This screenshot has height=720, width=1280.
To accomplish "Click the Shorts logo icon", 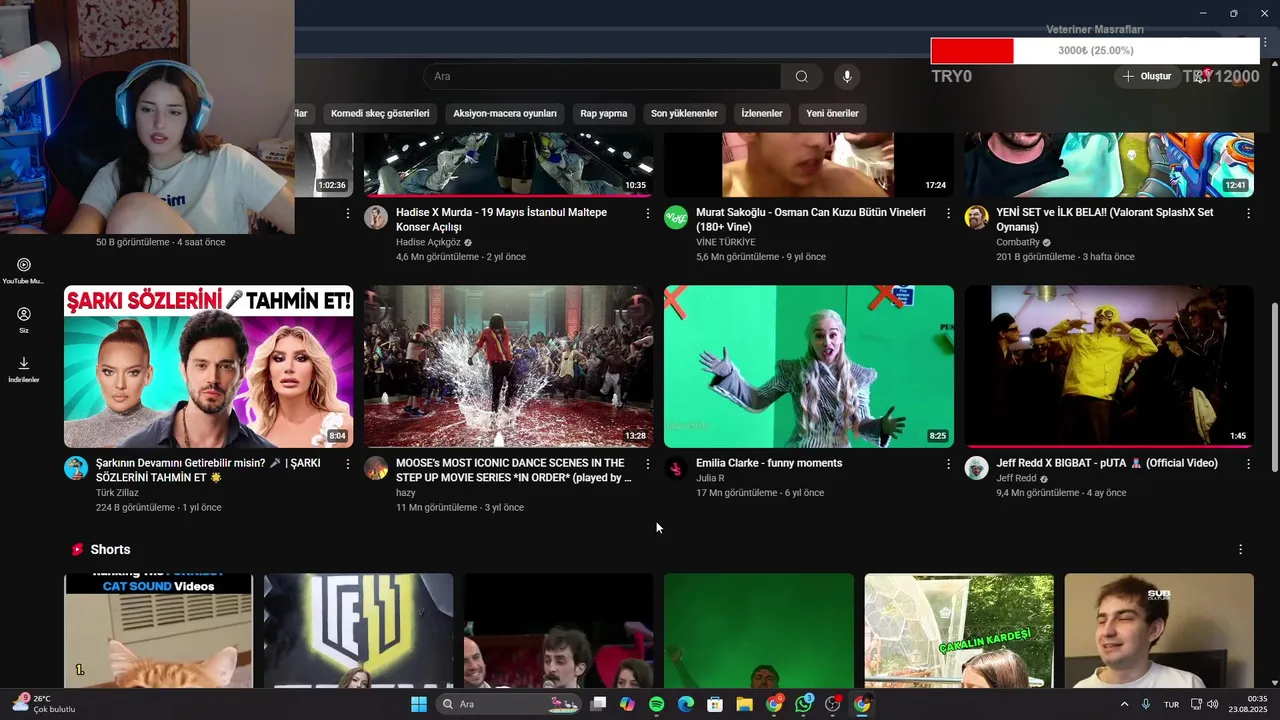I will tap(77, 549).
